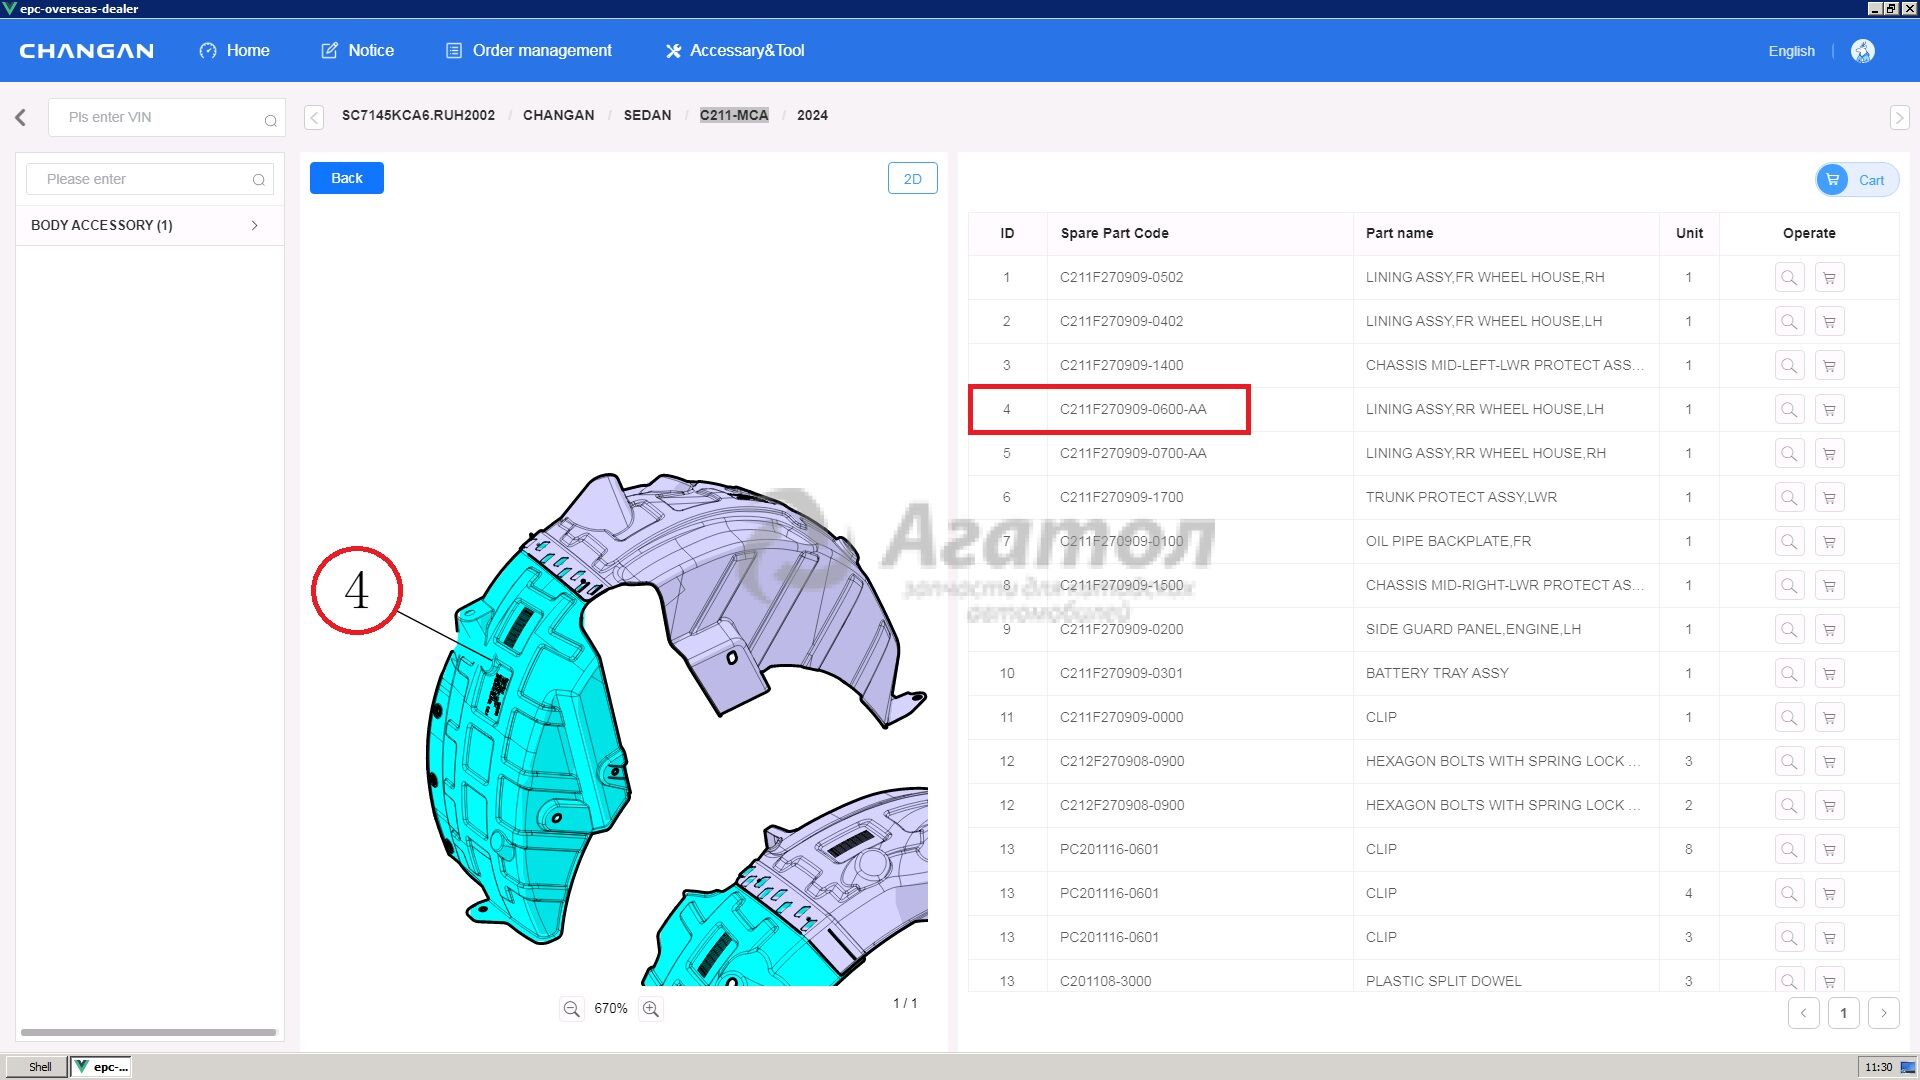The height and width of the screenshot is (1080, 1920).
Task: Click the VIN search magnifier icon
Action: point(270,120)
